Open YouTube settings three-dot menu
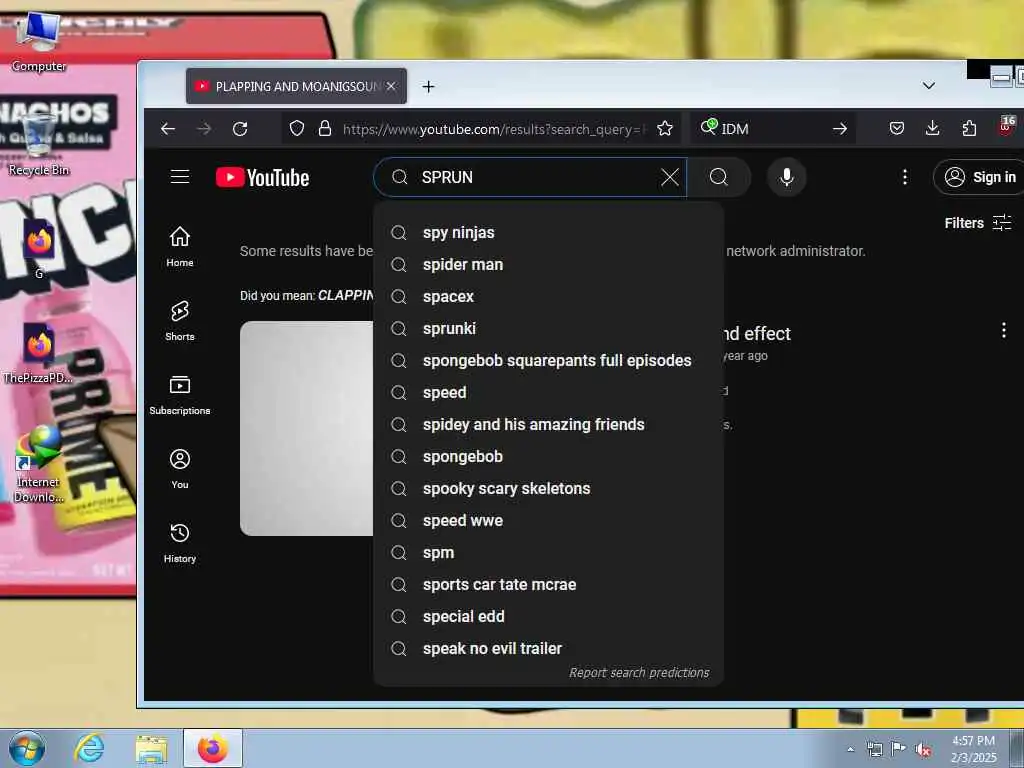The width and height of the screenshot is (1024, 768). [904, 177]
